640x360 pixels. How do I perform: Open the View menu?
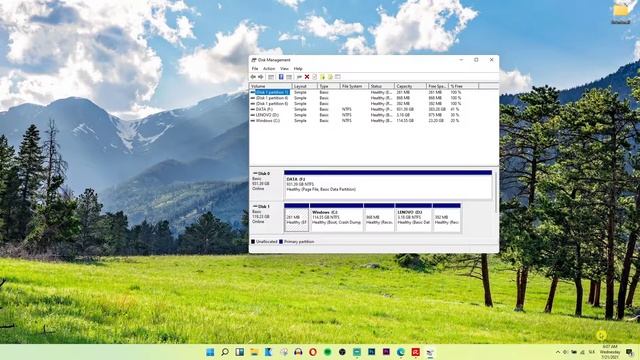[x=284, y=69]
